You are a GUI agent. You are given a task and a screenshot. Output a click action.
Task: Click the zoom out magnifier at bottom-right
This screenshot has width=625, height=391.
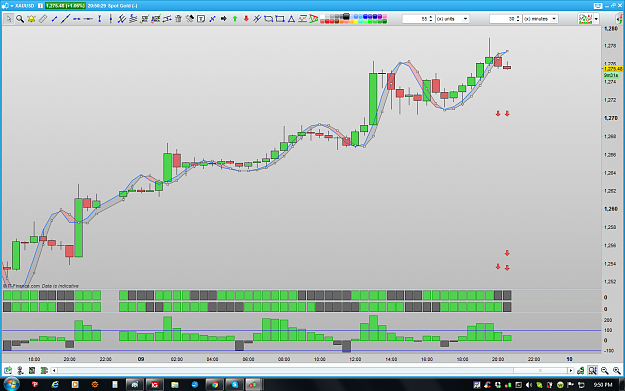pyautogui.click(x=605, y=371)
